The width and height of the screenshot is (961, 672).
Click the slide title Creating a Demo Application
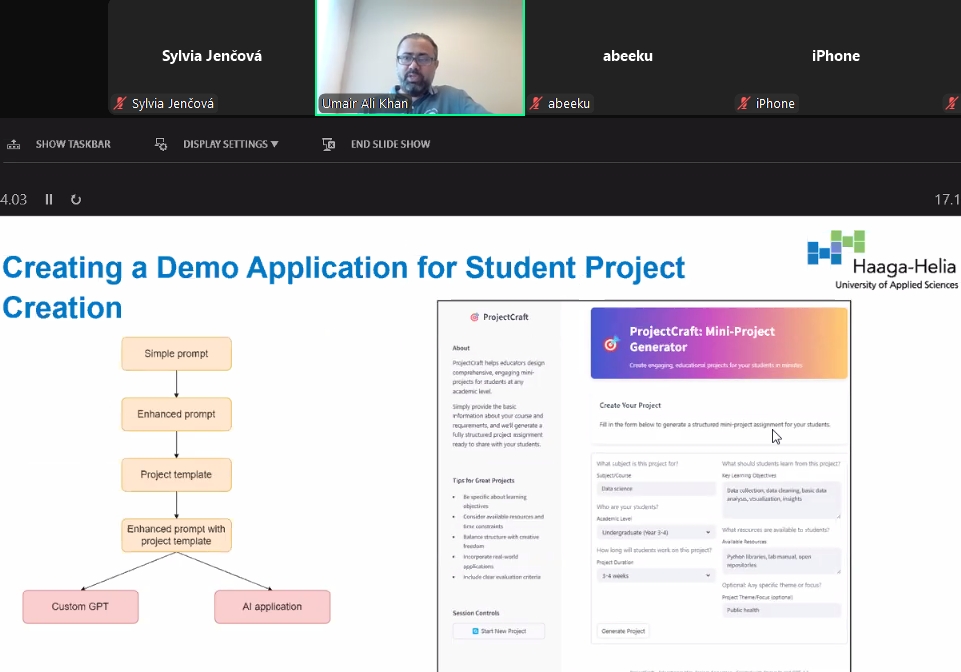[343, 287]
